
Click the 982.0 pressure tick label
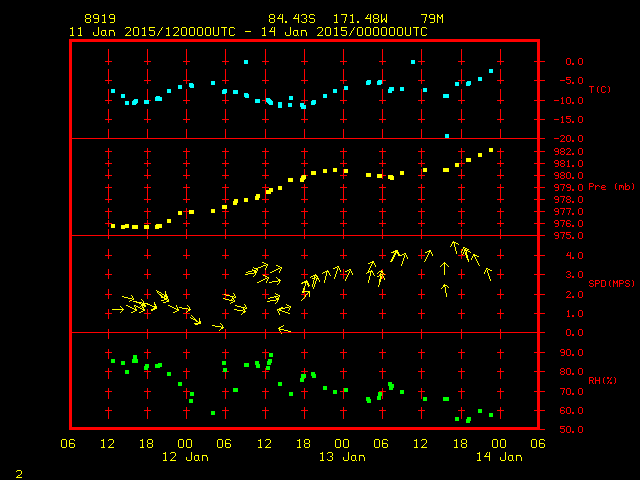click(568, 152)
